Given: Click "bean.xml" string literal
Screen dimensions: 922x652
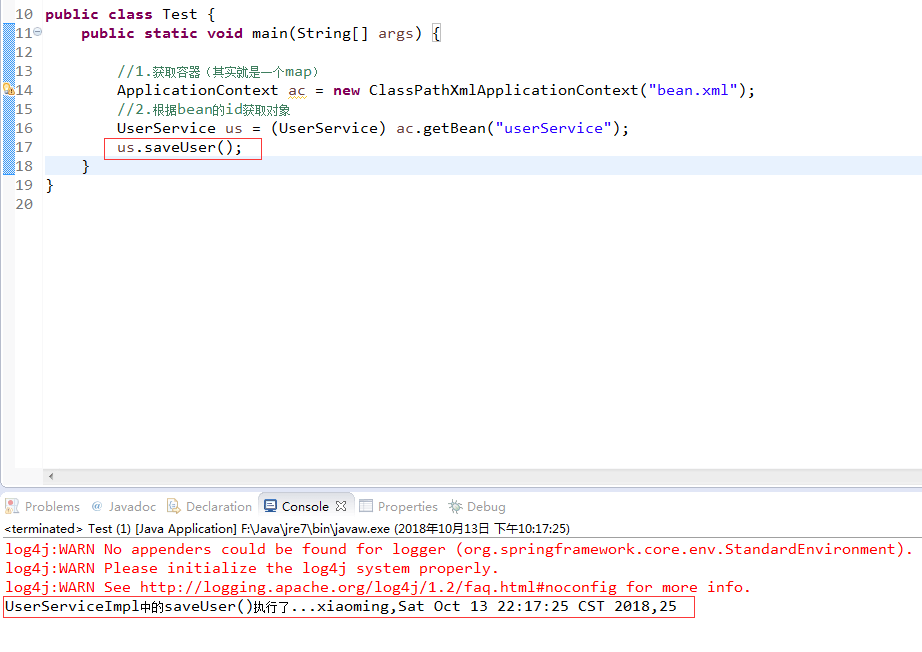Looking at the screenshot, I should pyautogui.click(x=693, y=90).
